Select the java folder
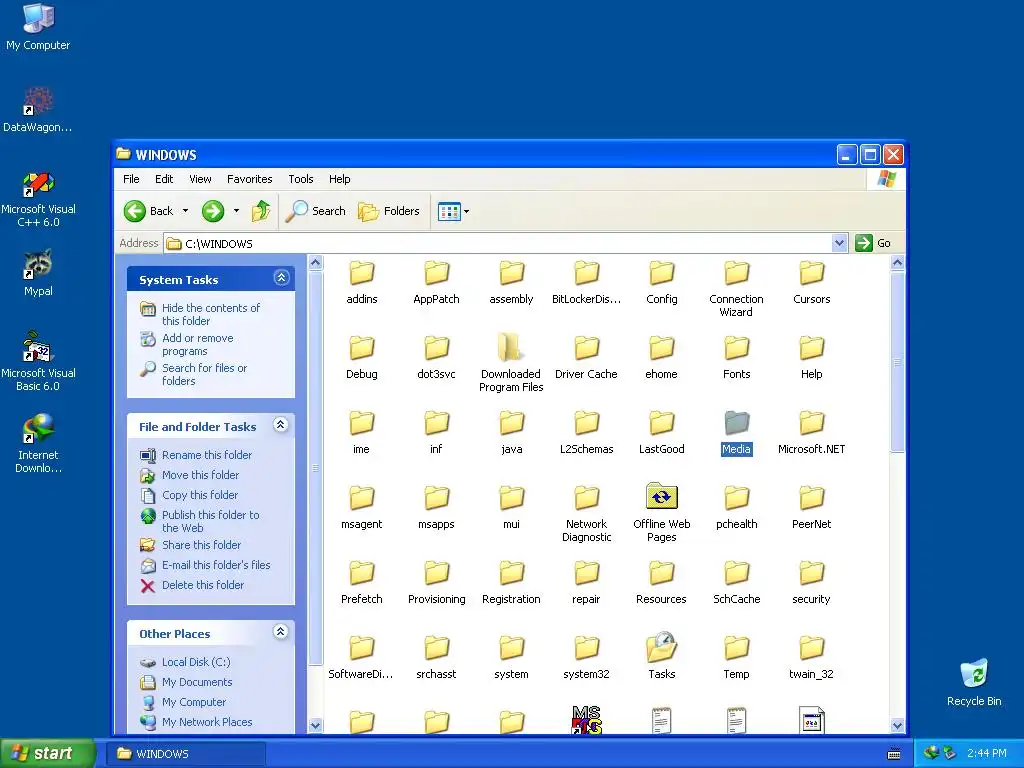 [x=511, y=433]
